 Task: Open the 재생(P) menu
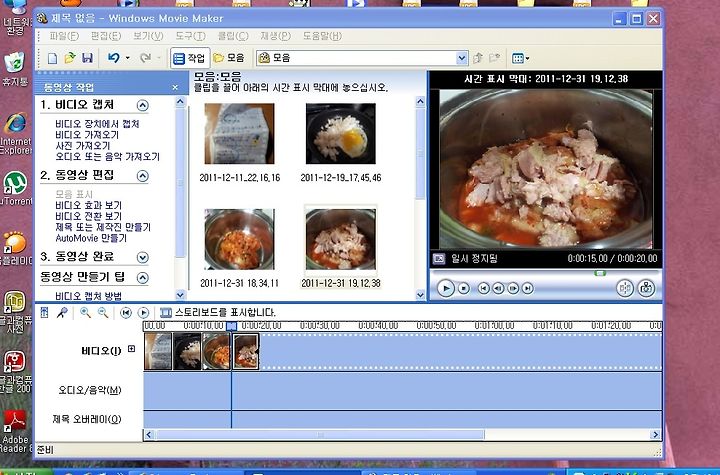[276, 36]
